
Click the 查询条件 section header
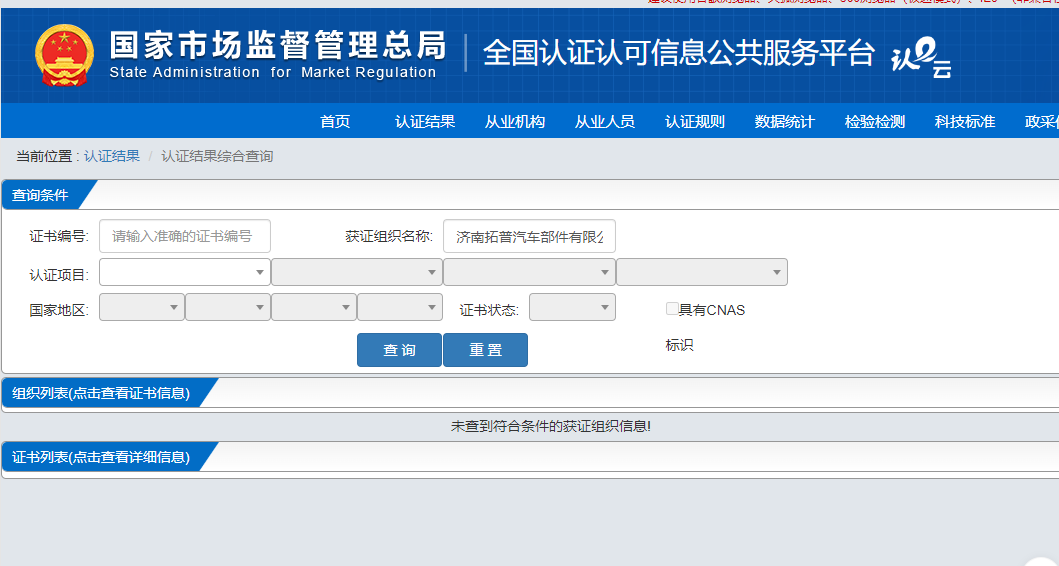pyautogui.click(x=41, y=195)
